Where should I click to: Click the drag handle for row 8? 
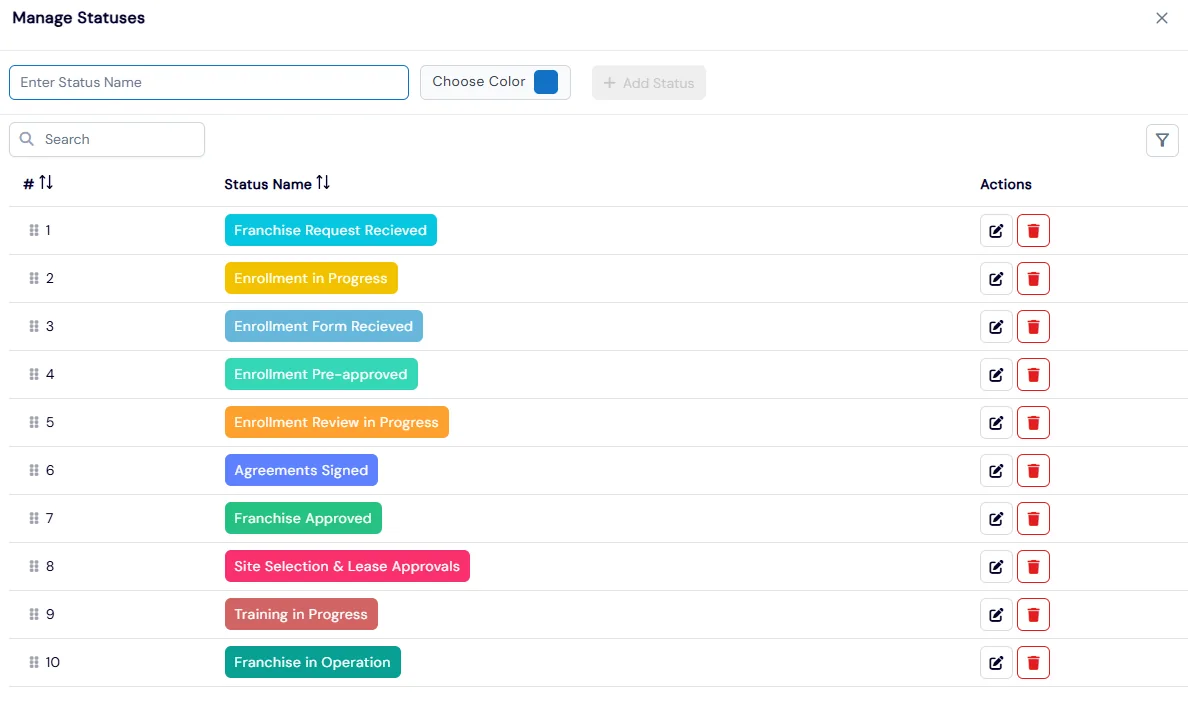pyautogui.click(x=34, y=566)
